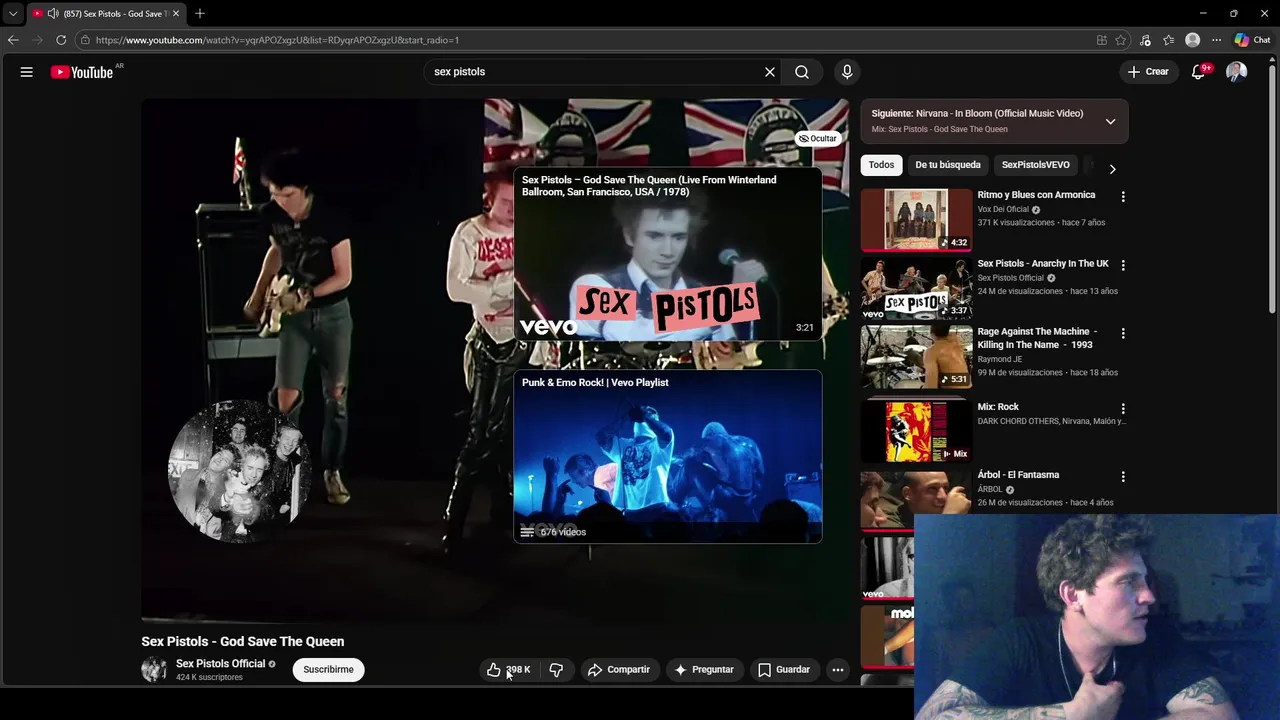This screenshot has width=1280, height=720.
Task: Like the video (398 K)
Action: point(509,670)
